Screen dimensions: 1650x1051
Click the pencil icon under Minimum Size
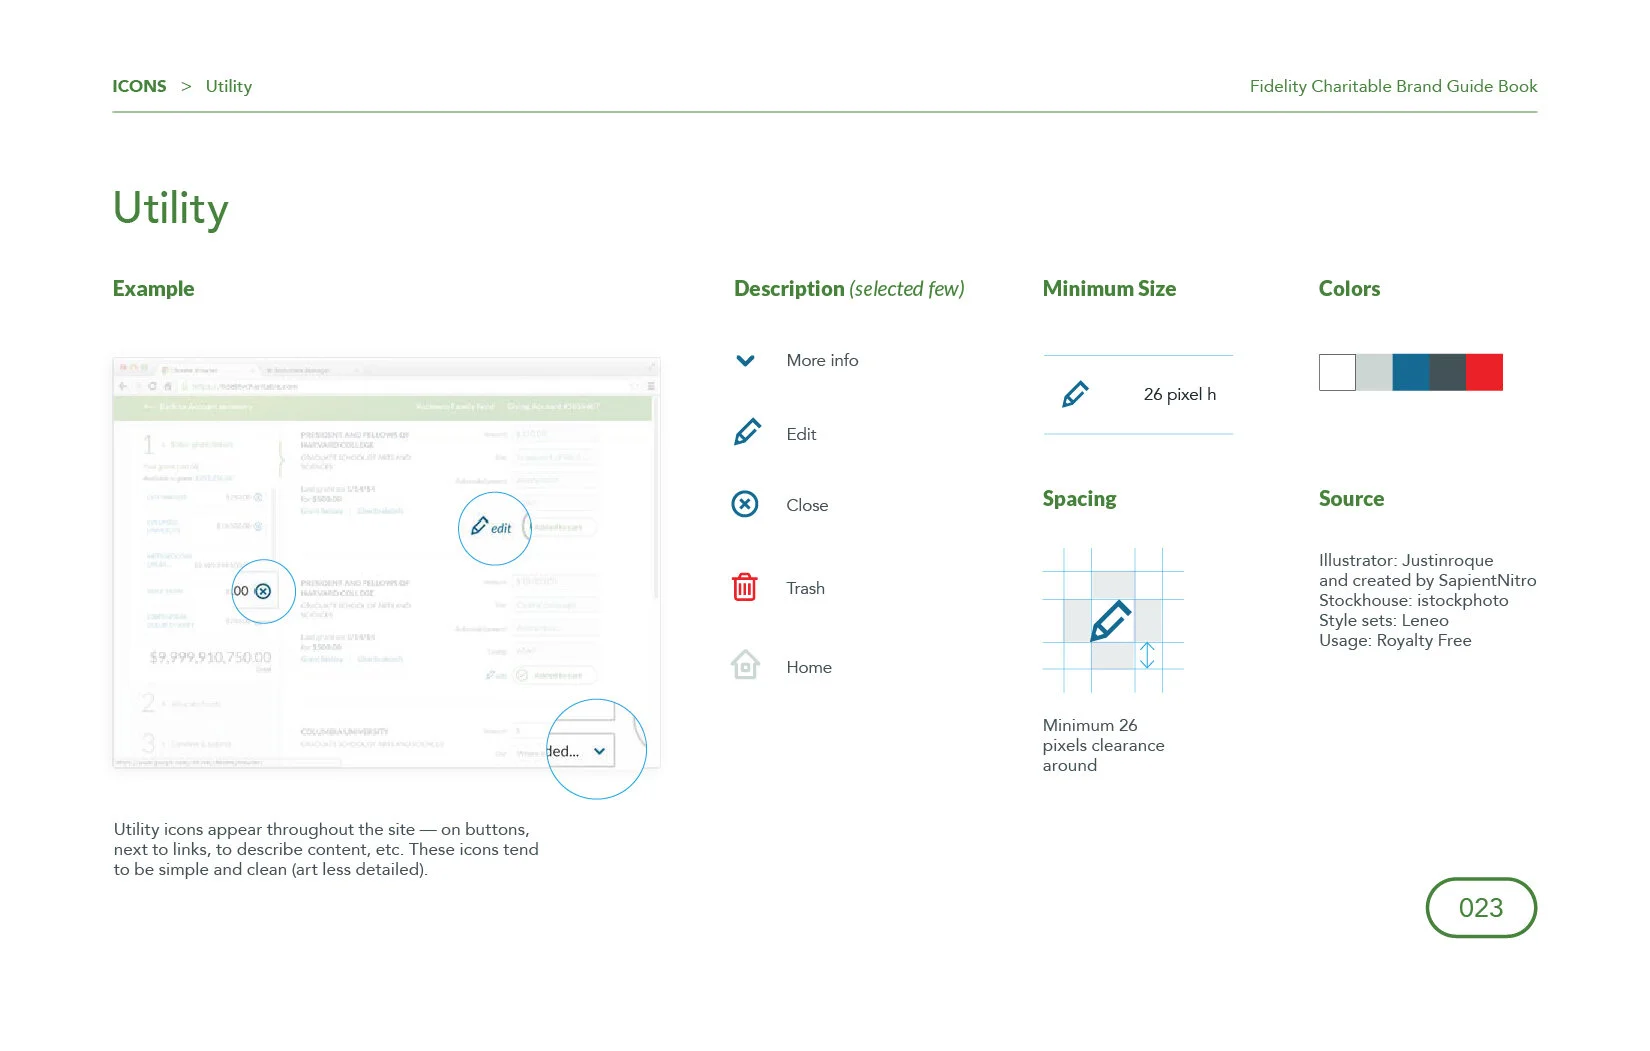pos(1075,394)
